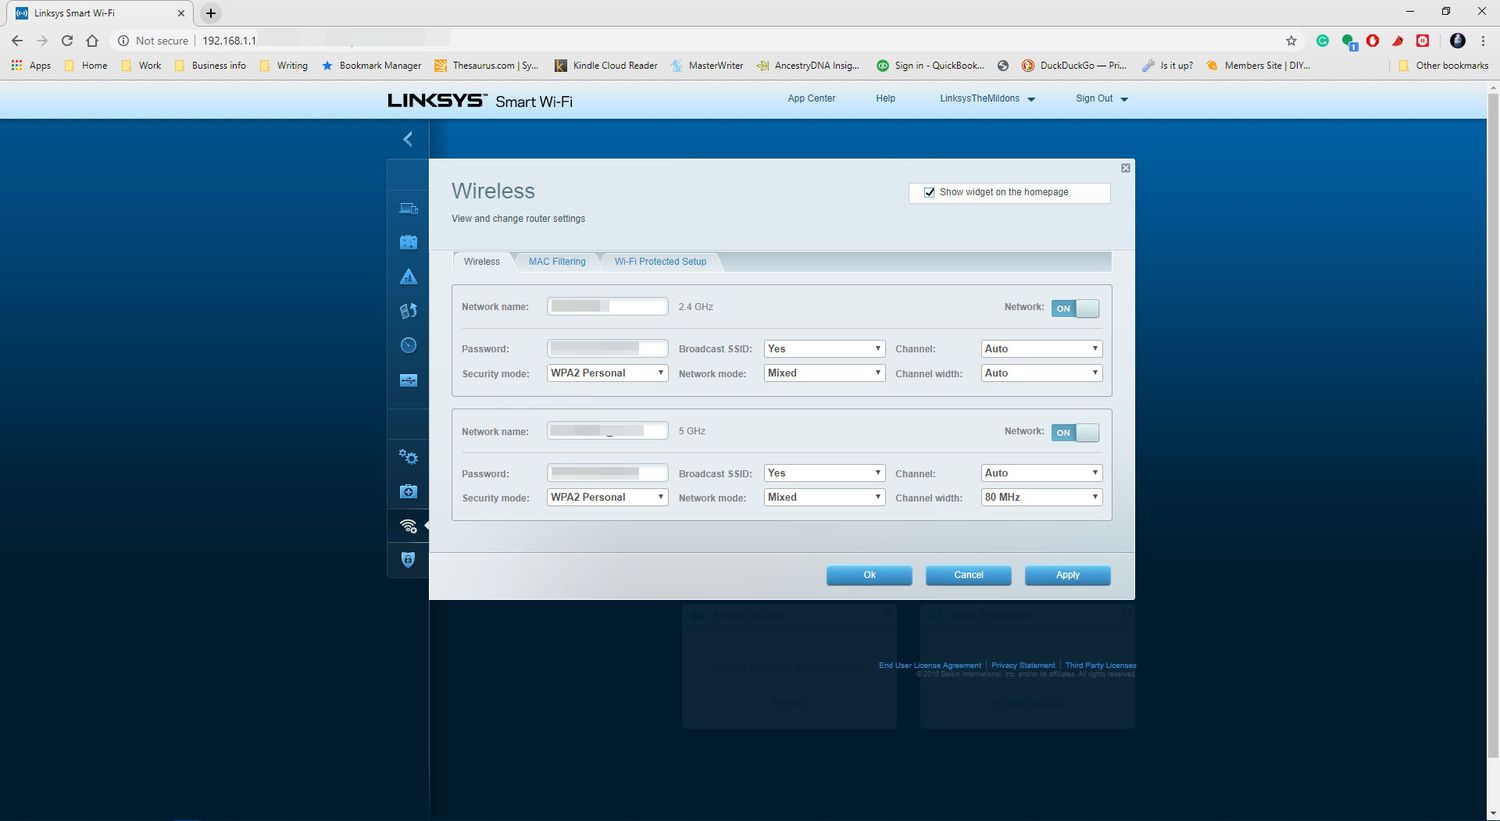The height and width of the screenshot is (821, 1500).
Task: Collapse the sidebar with the back arrow
Action: pyautogui.click(x=408, y=139)
